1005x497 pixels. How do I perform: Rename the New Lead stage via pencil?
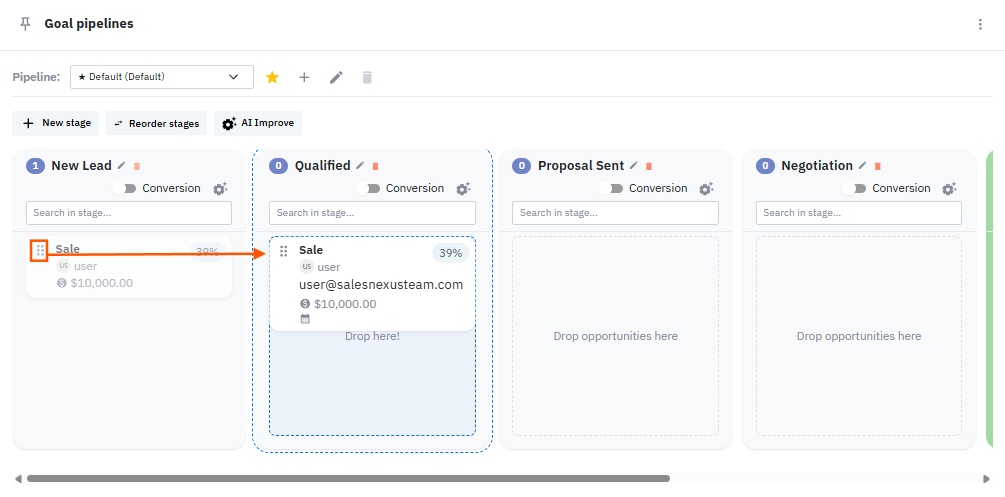122,166
